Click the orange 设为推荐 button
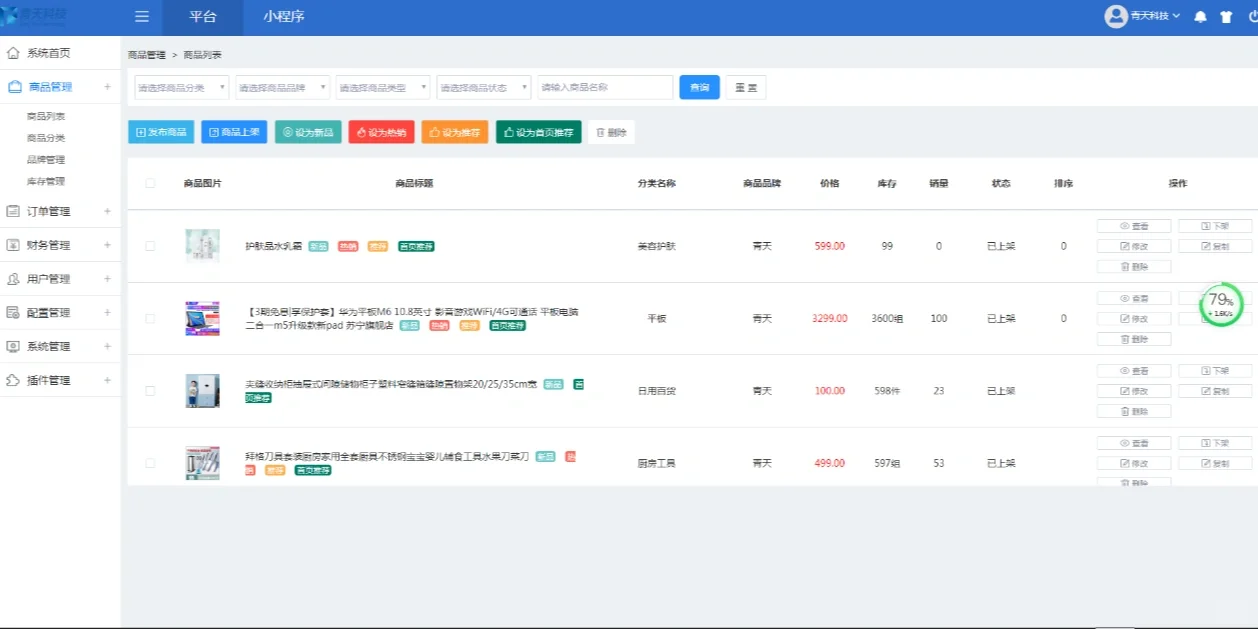Viewport: 1258px width, 629px height. click(x=455, y=132)
